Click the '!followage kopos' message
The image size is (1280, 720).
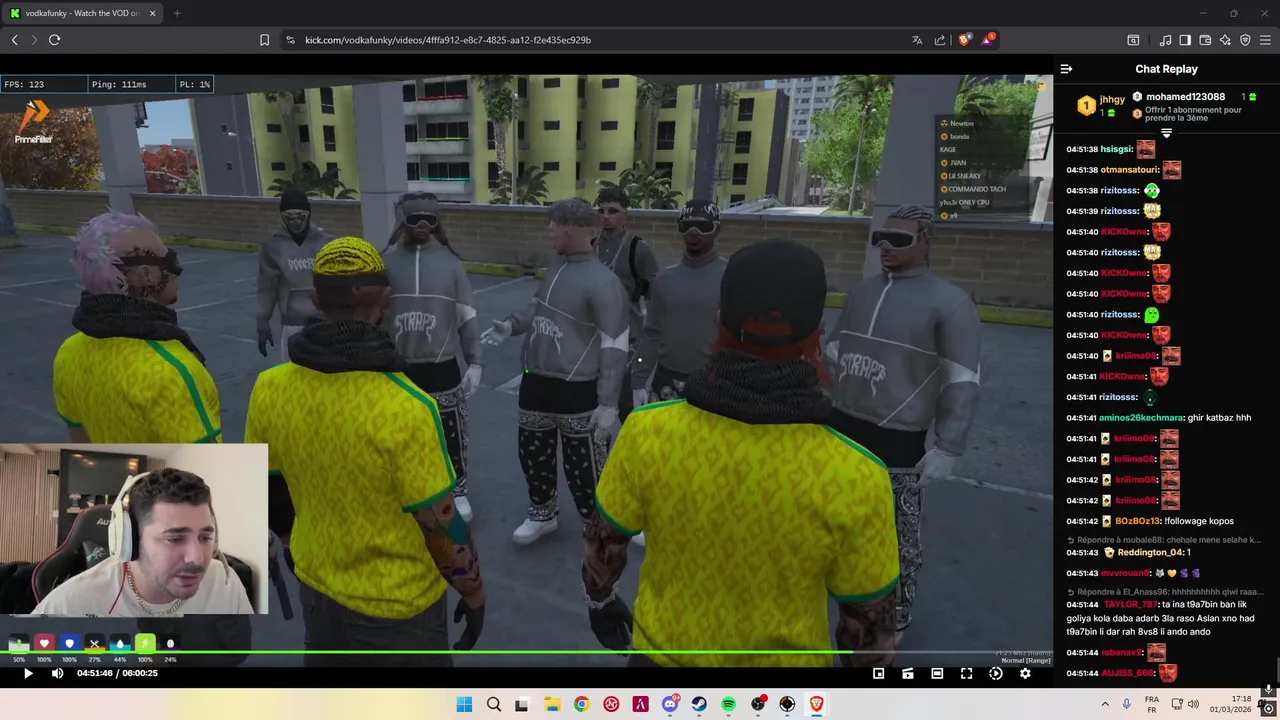[x=1199, y=521]
